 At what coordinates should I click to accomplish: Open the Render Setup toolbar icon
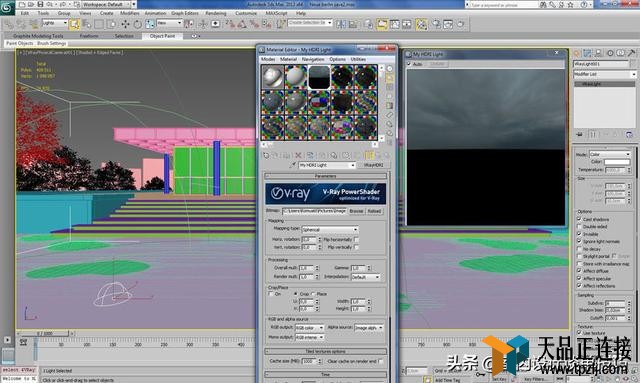point(436,24)
